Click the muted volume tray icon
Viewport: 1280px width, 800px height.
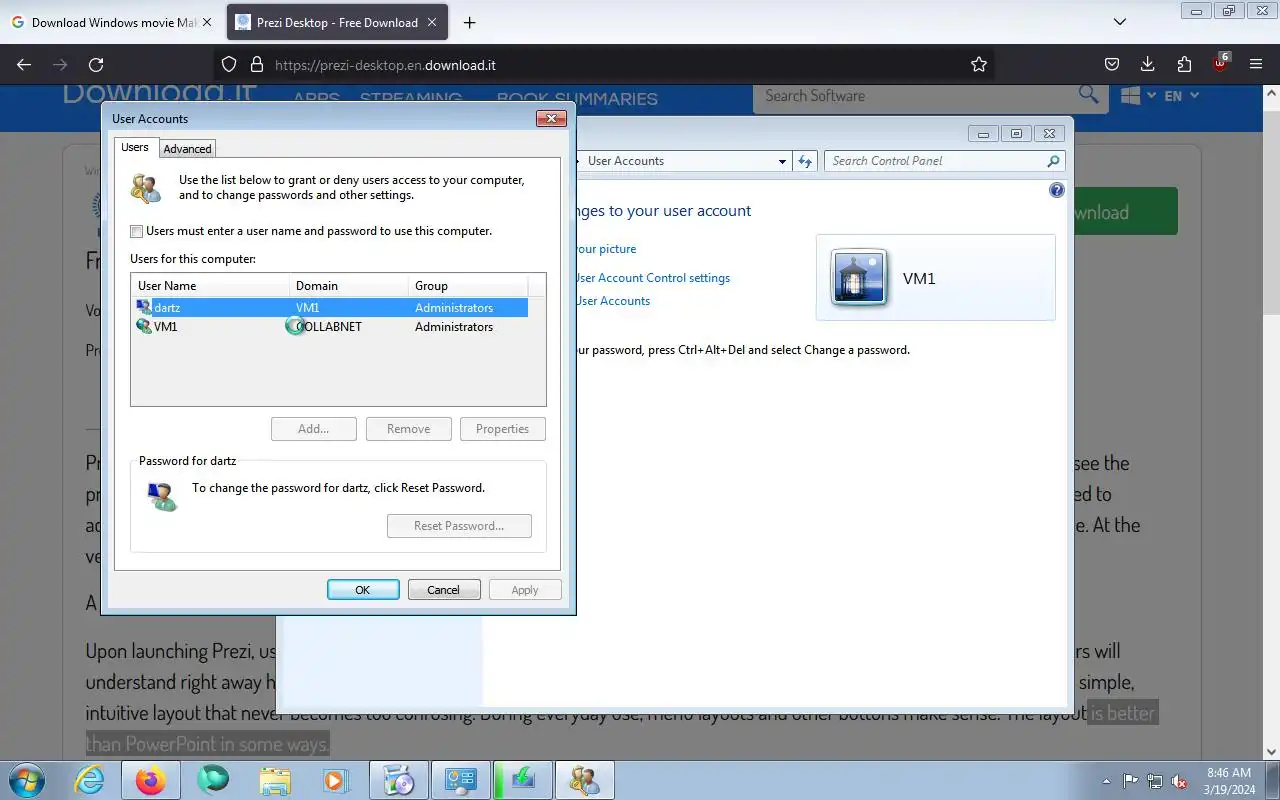point(1180,781)
